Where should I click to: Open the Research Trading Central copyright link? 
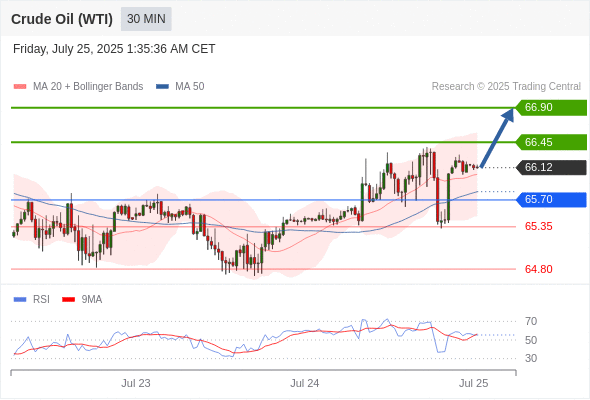[x=506, y=87]
